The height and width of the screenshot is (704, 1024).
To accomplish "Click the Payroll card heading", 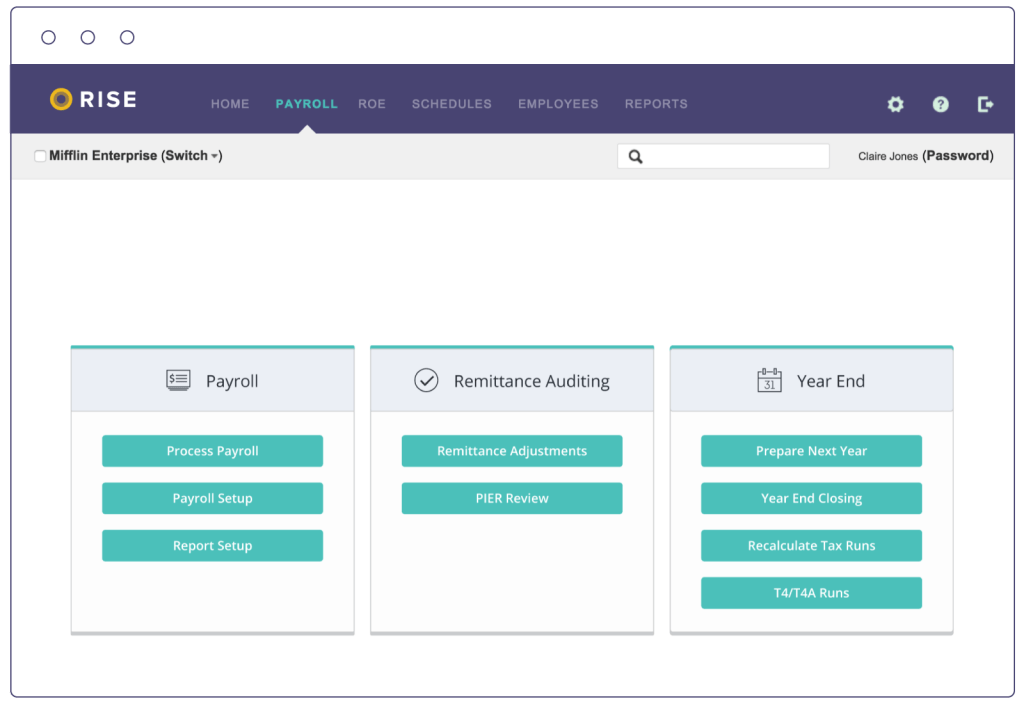I will pyautogui.click(x=232, y=381).
